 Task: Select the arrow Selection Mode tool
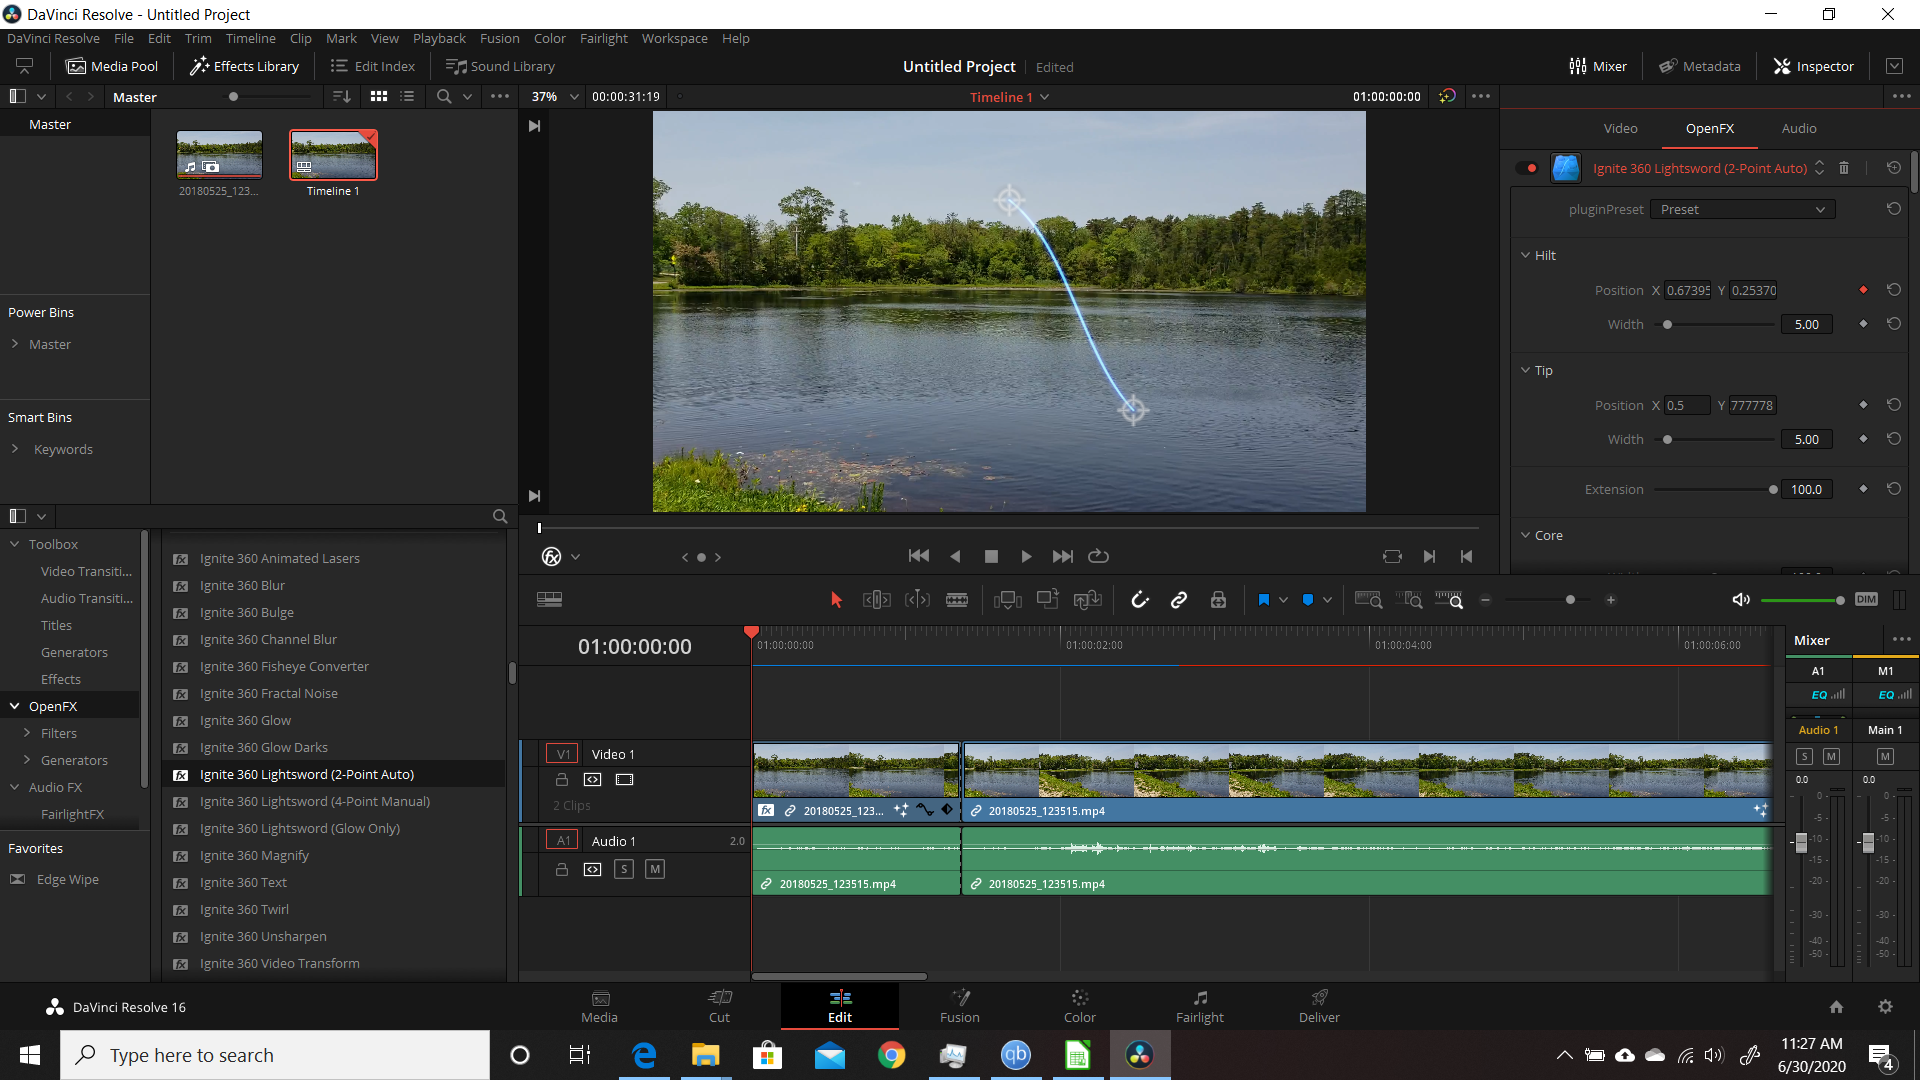pyautogui.click(x=836, y=600)
